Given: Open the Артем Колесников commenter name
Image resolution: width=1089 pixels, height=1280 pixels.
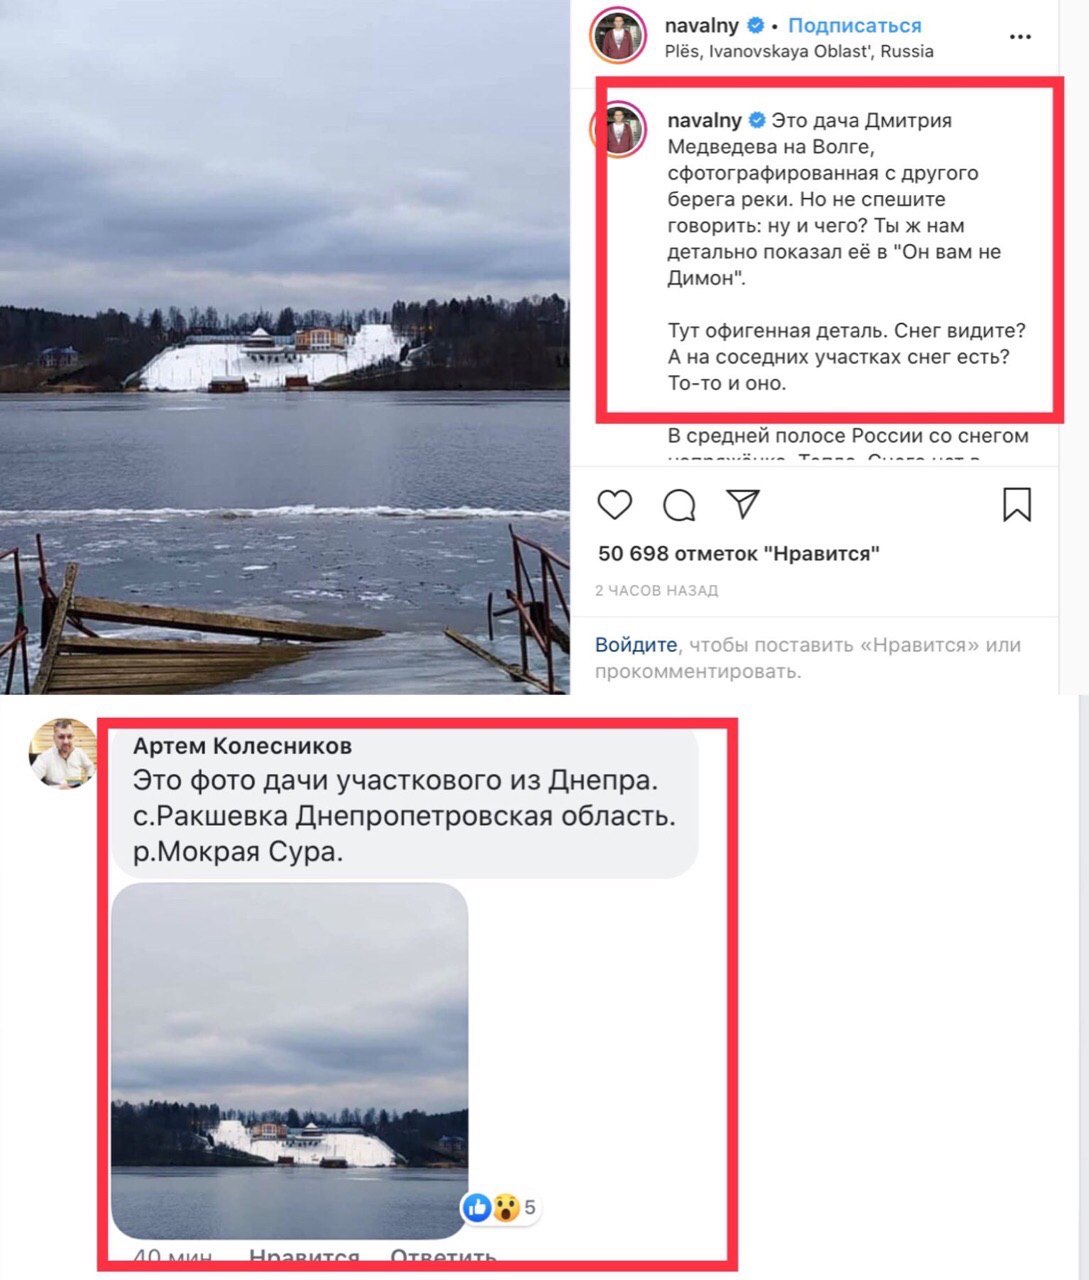Looking at the screenshot, I should pos(242,746).
